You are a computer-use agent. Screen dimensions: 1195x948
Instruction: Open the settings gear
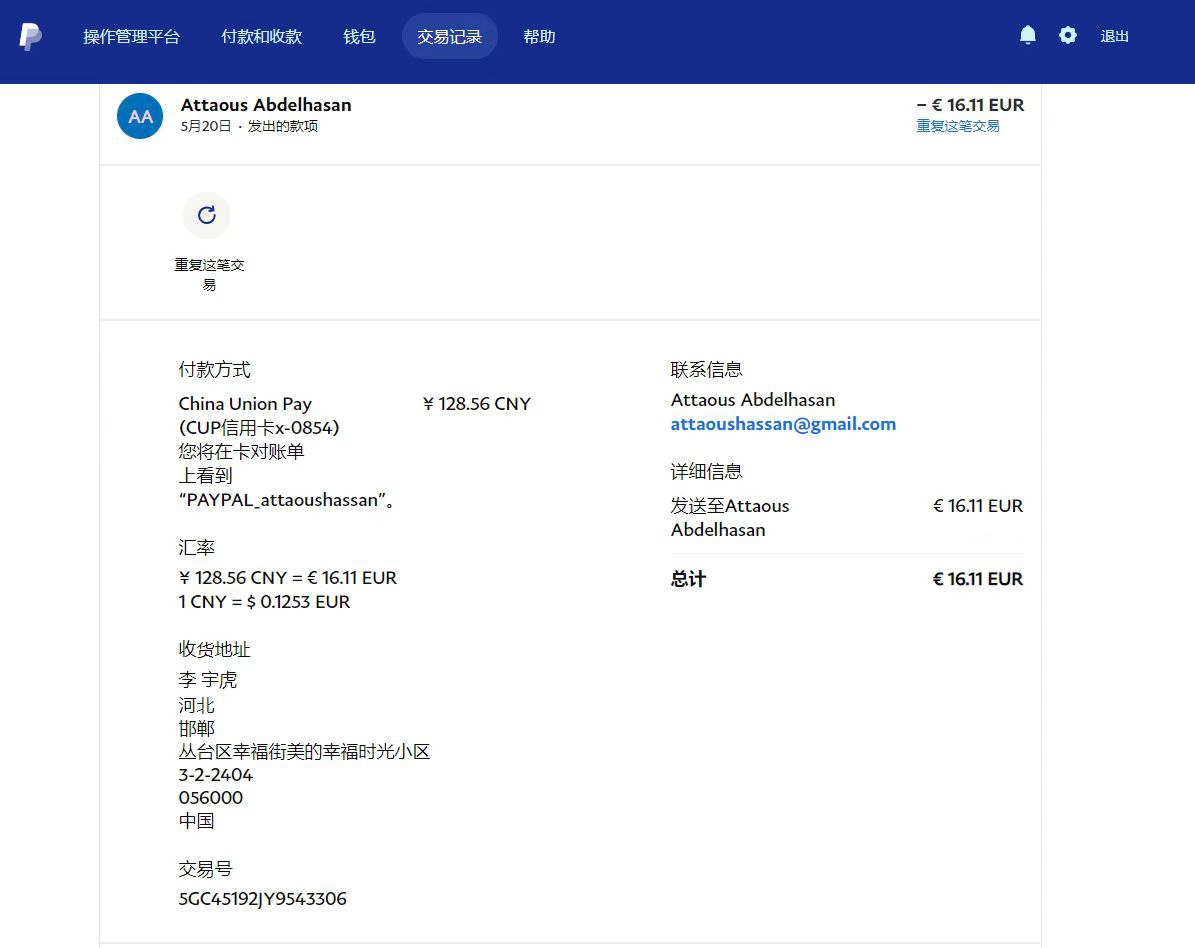coord(1068,36)
